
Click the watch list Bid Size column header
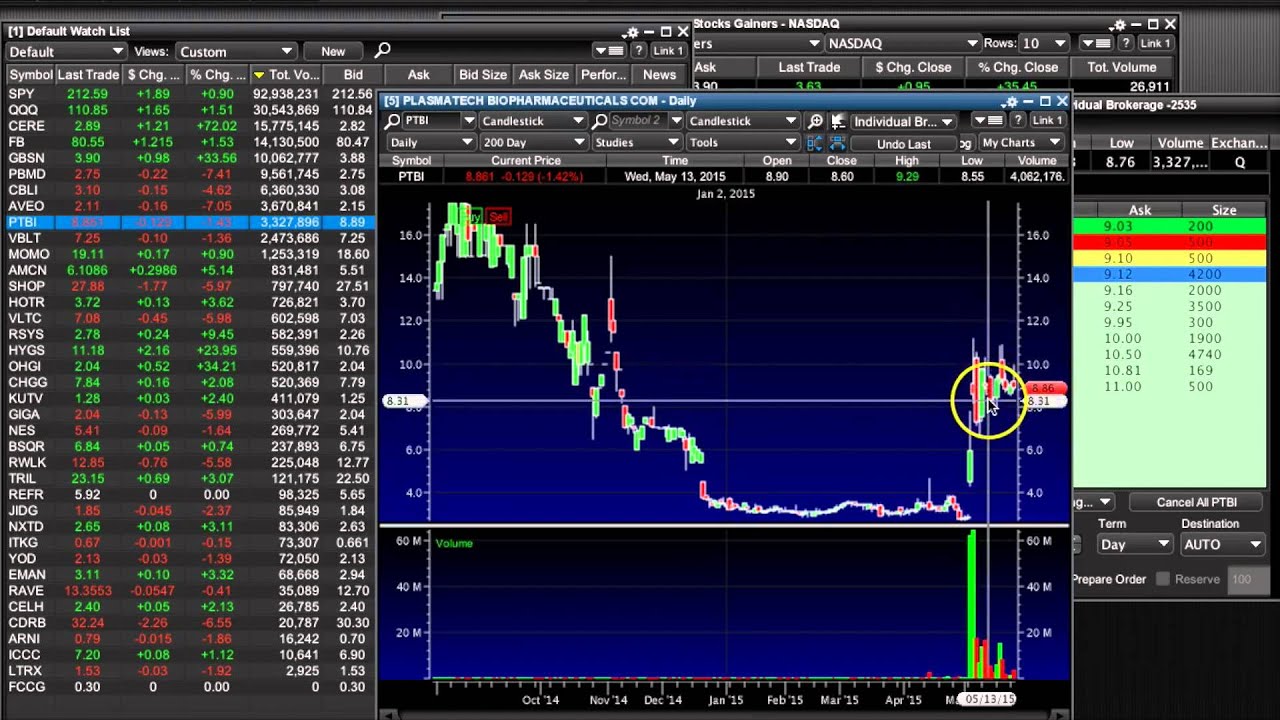(x=483, y=75)
